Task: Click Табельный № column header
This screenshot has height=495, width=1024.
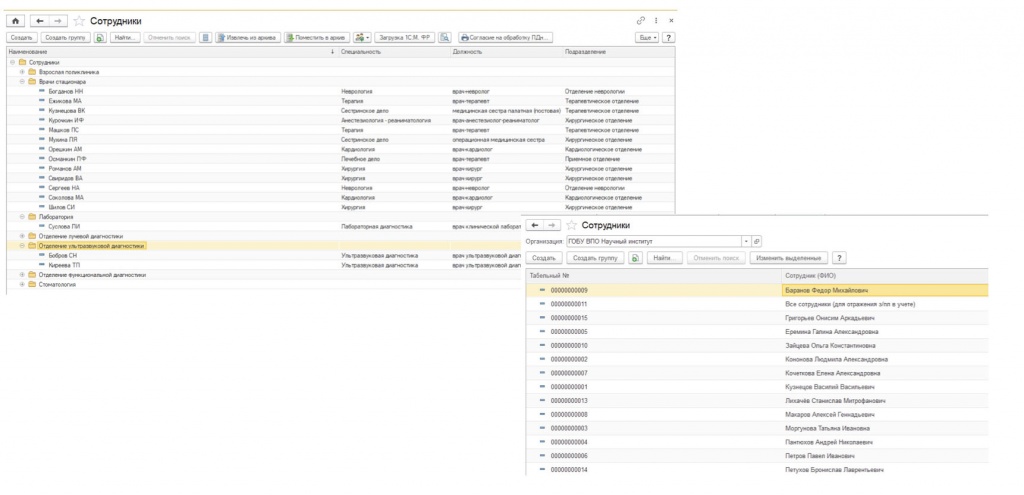Action: (x=653, y=276)
